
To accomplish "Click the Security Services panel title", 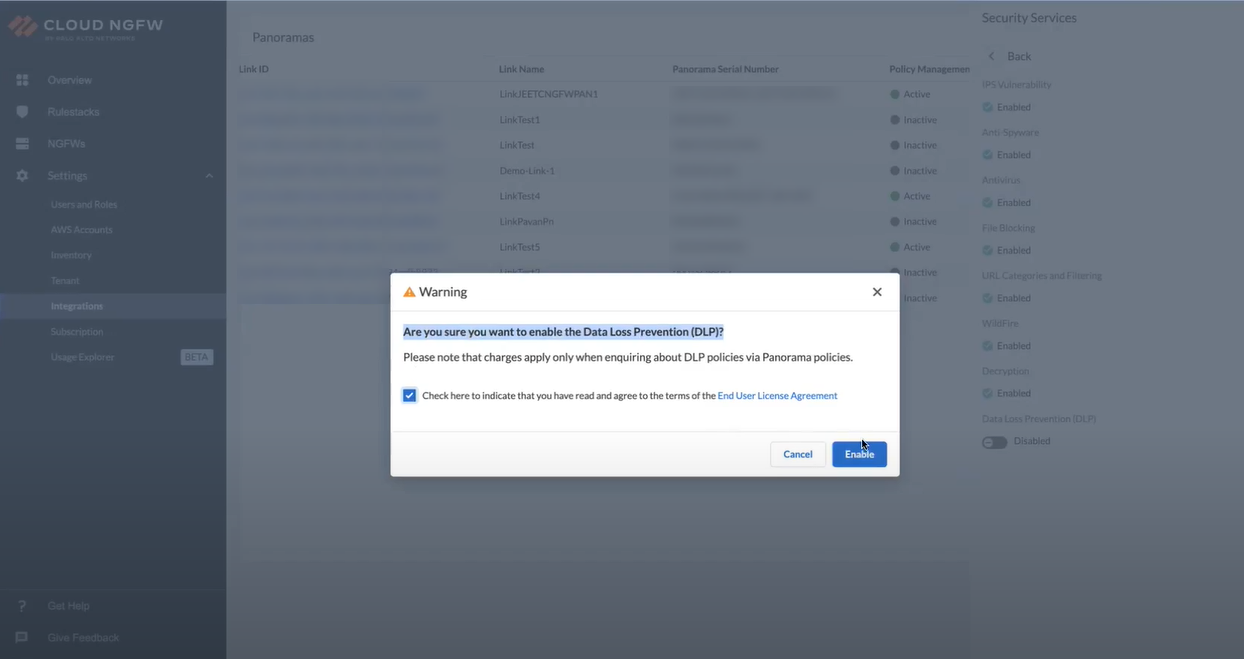I will pos(1029,18).
